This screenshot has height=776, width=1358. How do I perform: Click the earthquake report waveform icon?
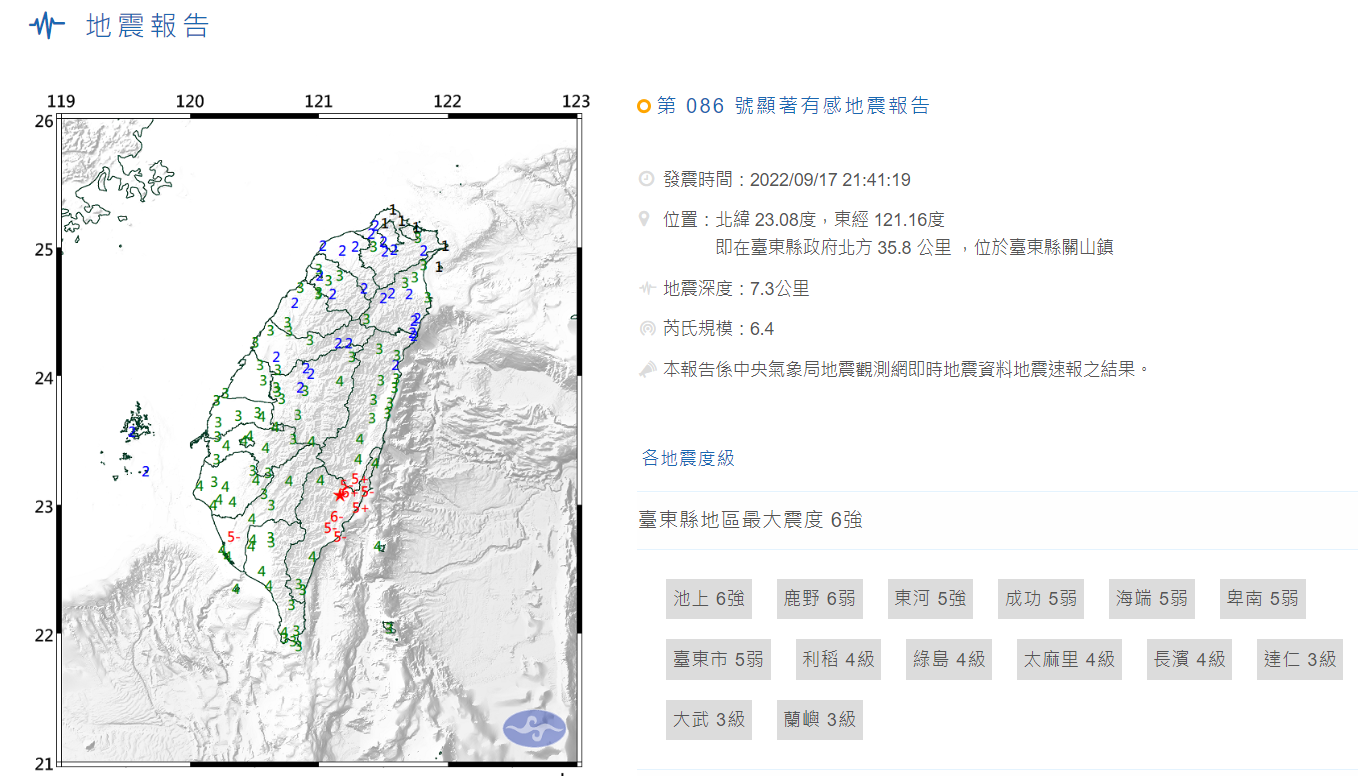pos(47,26)
